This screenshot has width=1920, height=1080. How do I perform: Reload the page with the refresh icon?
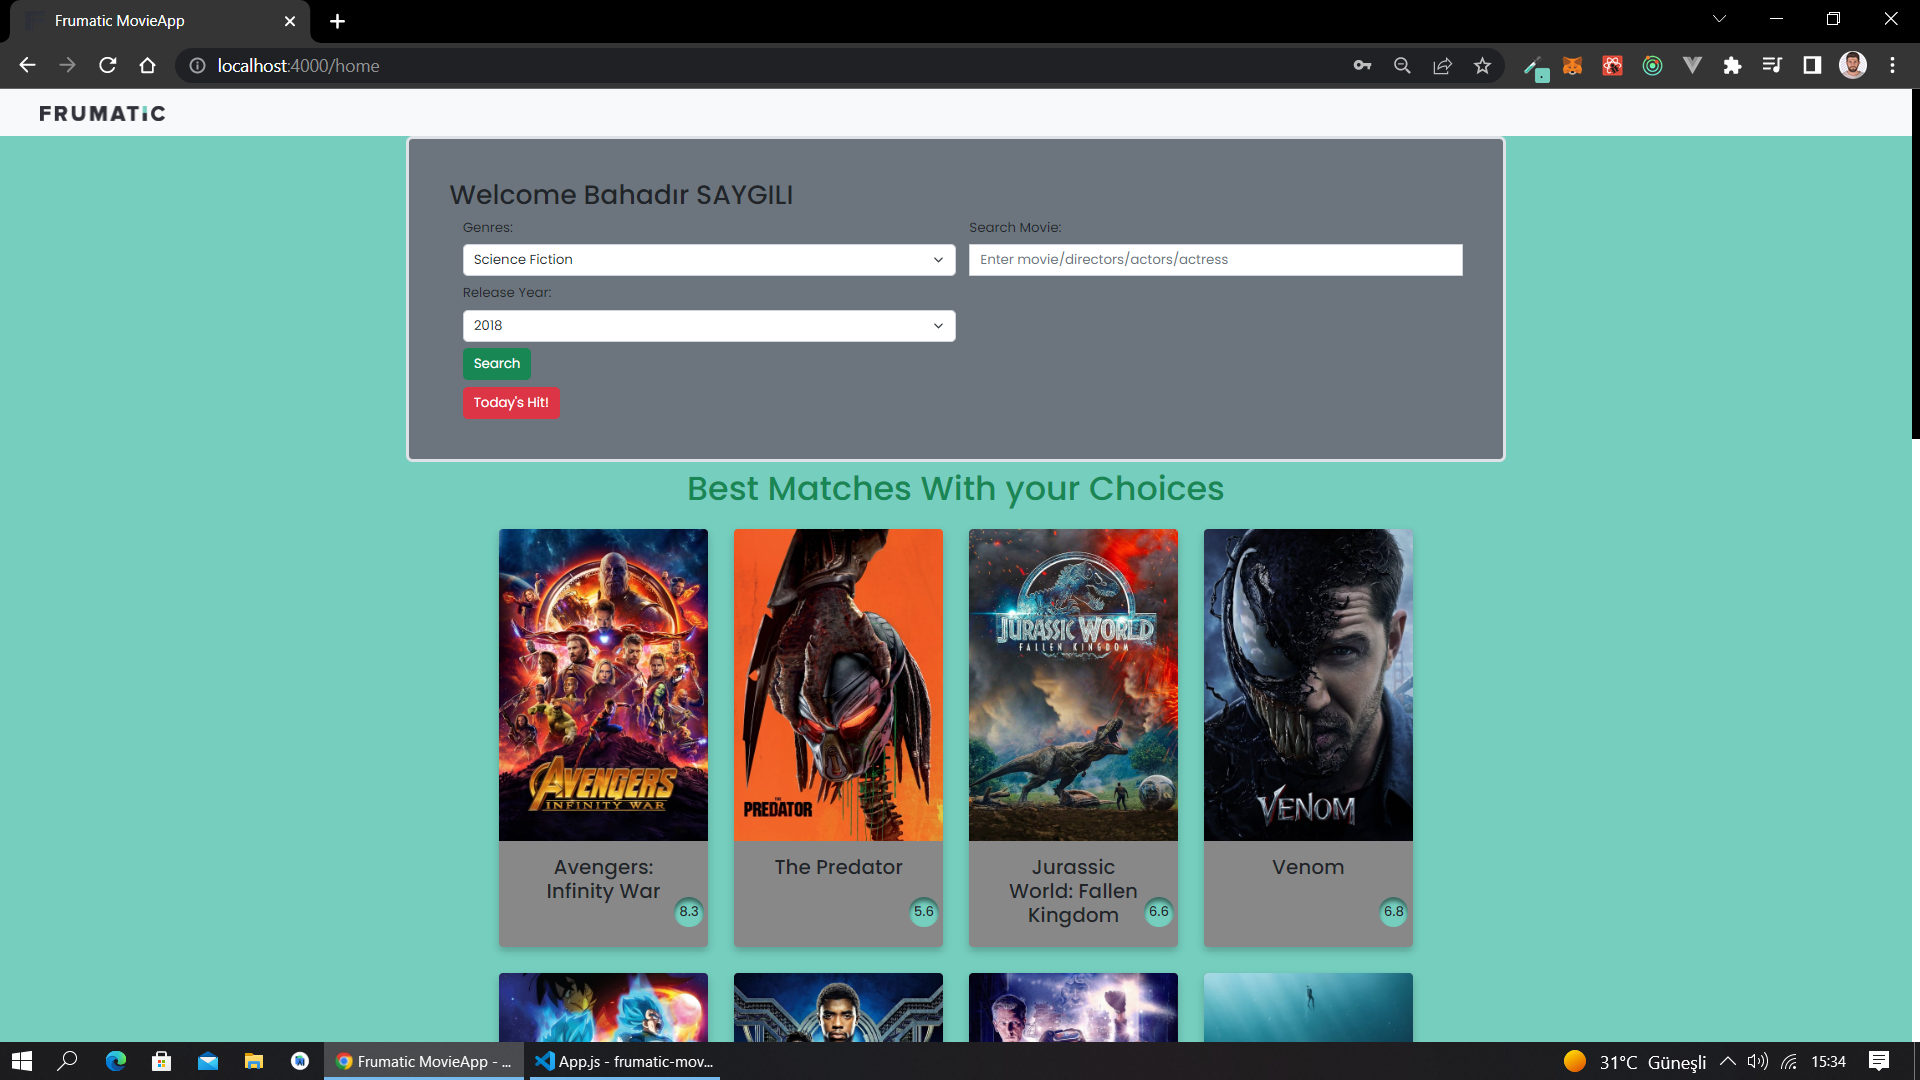(107, 65)
